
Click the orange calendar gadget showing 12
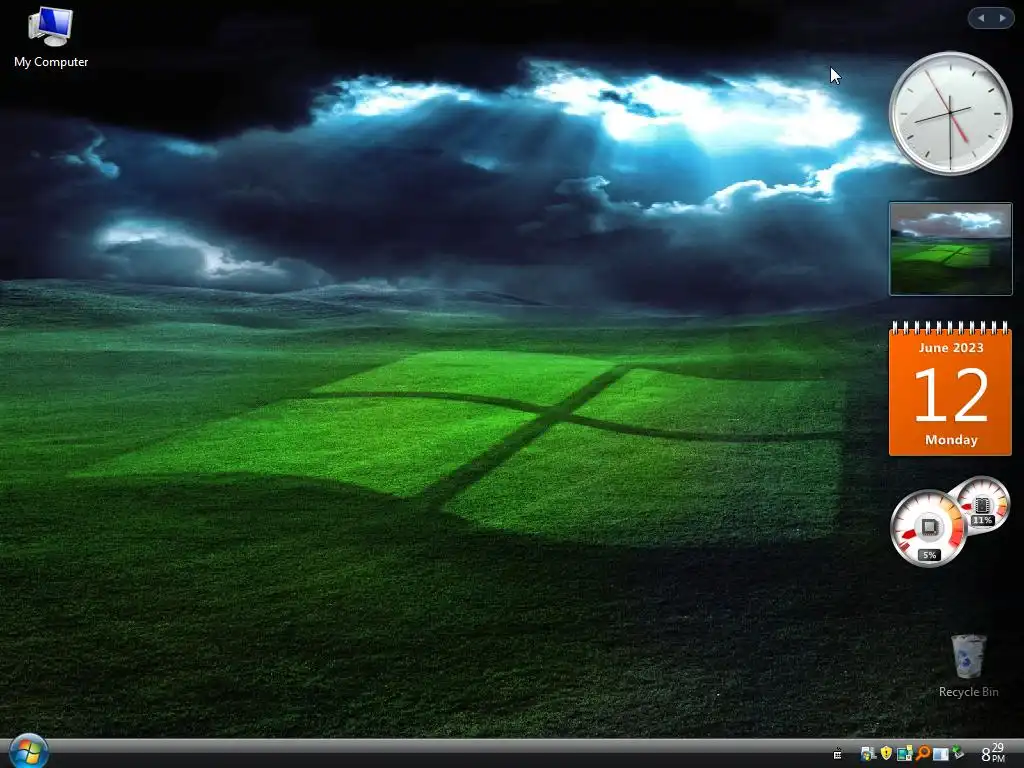[x=950, y=388]
